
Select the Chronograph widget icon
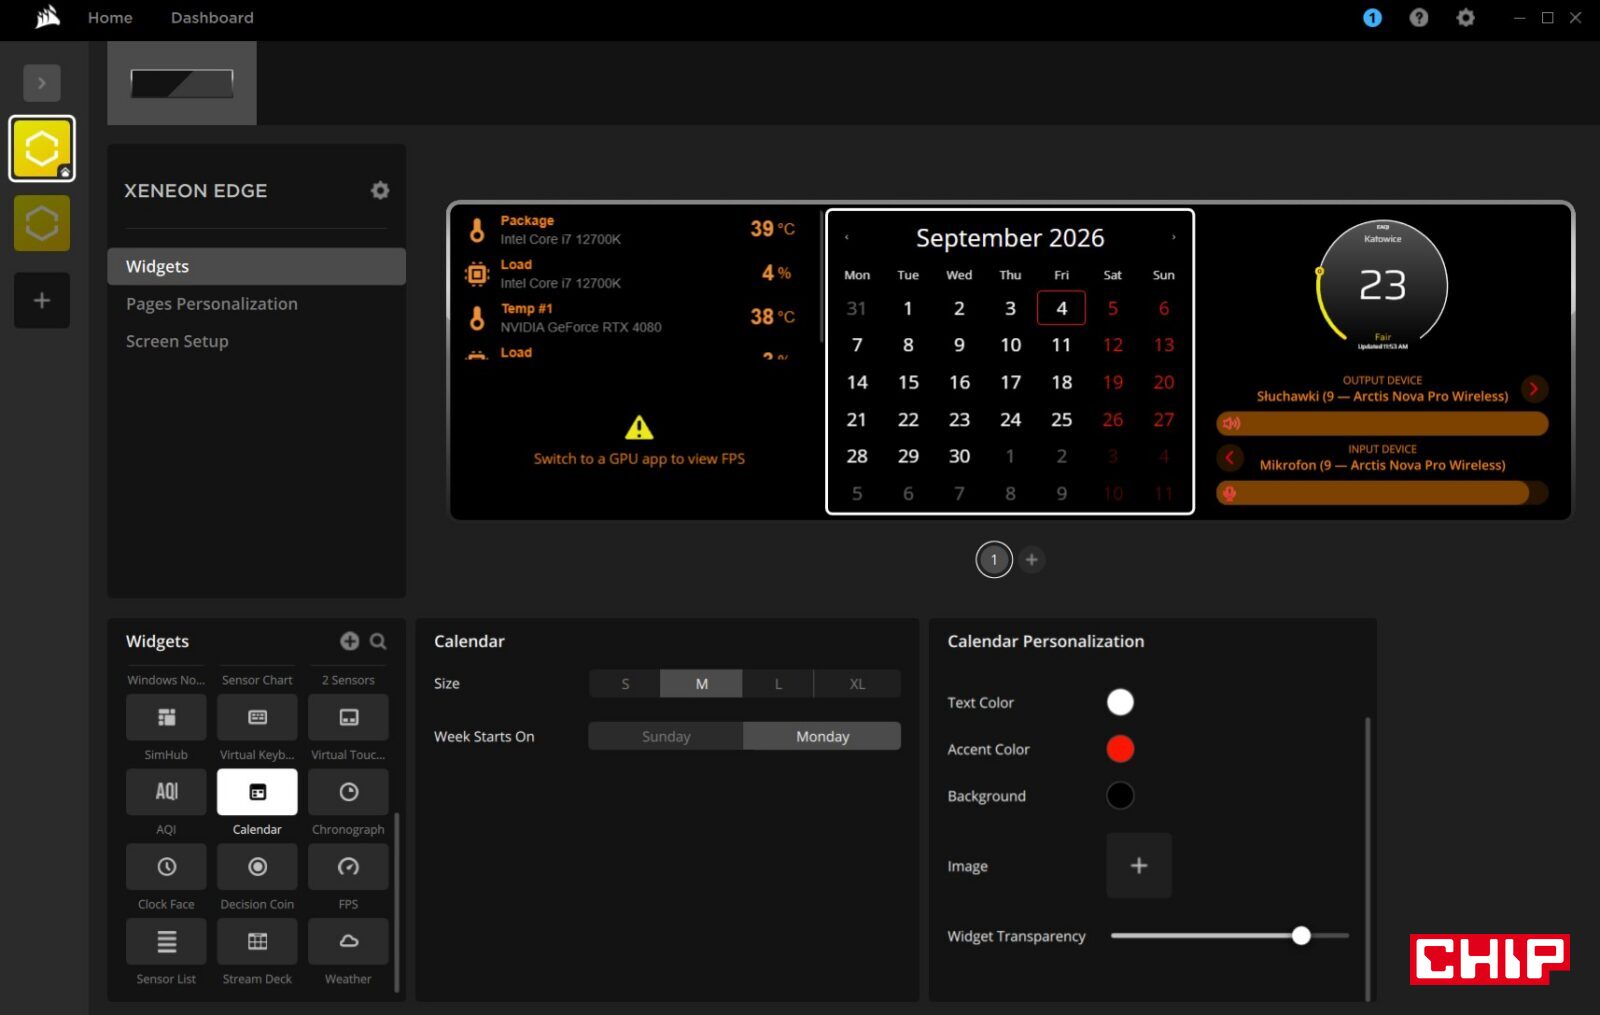point(348,792)
